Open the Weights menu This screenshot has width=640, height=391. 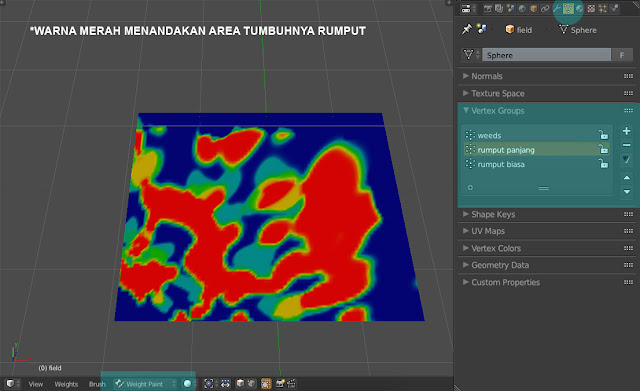[66, 384]
